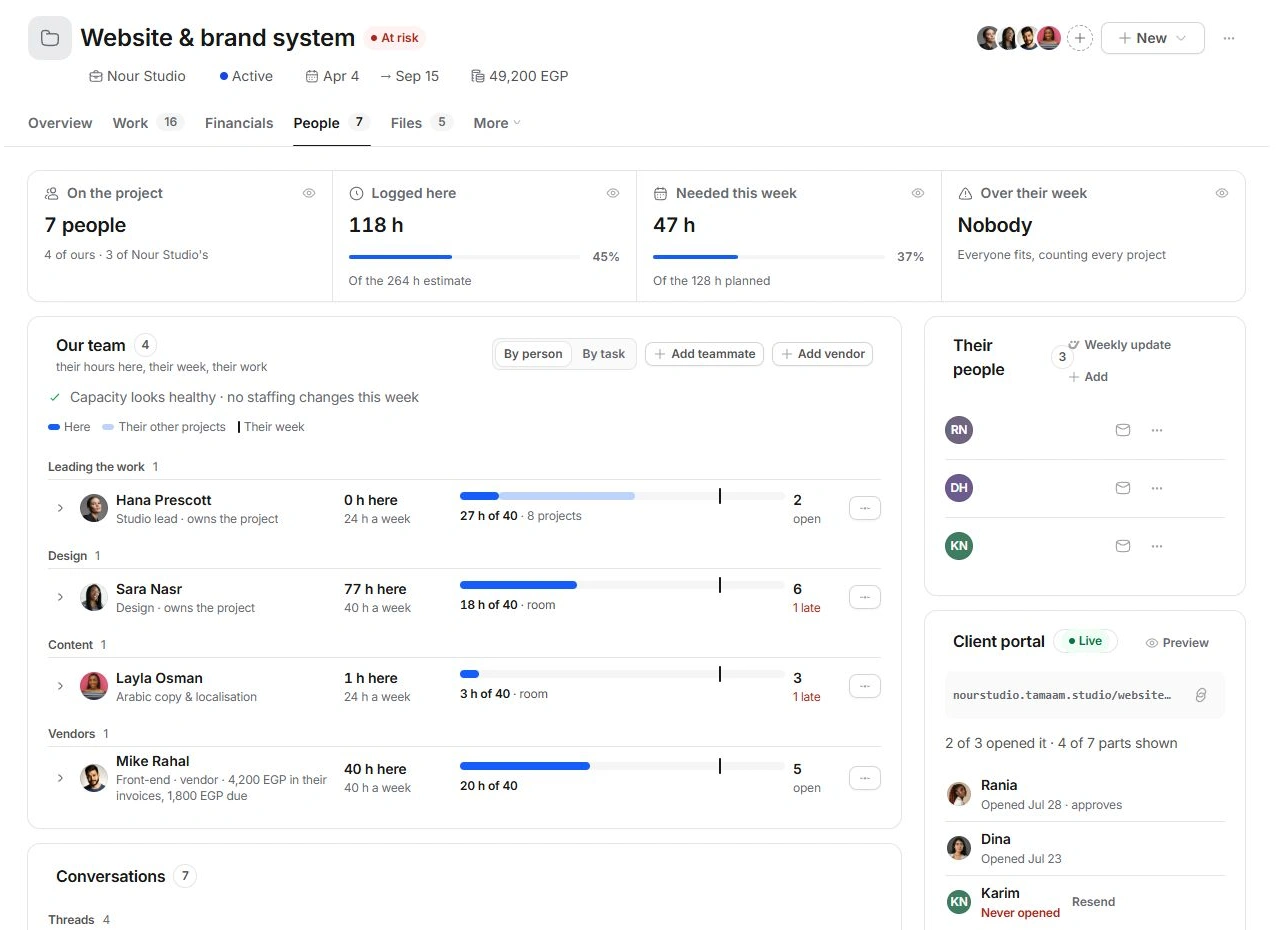Toggle visibility of Over their week card
This screenshot has width=1280, height=930.
[x=1222, y=193]
